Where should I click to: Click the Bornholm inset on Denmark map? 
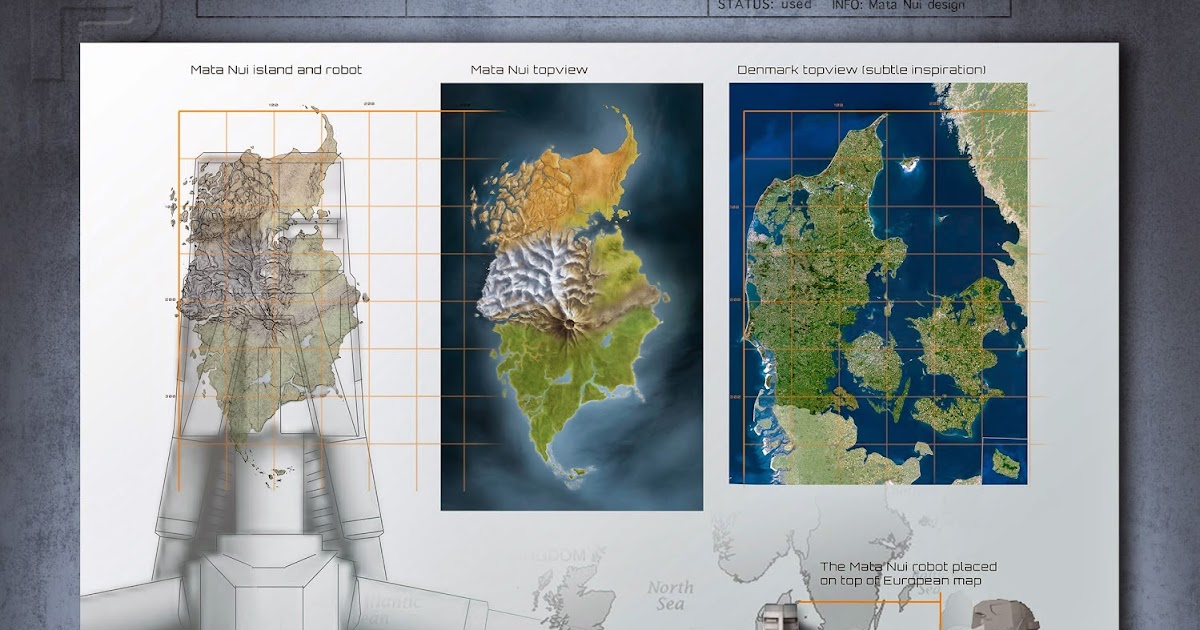pyautogui.click(x=1004, y=461)
